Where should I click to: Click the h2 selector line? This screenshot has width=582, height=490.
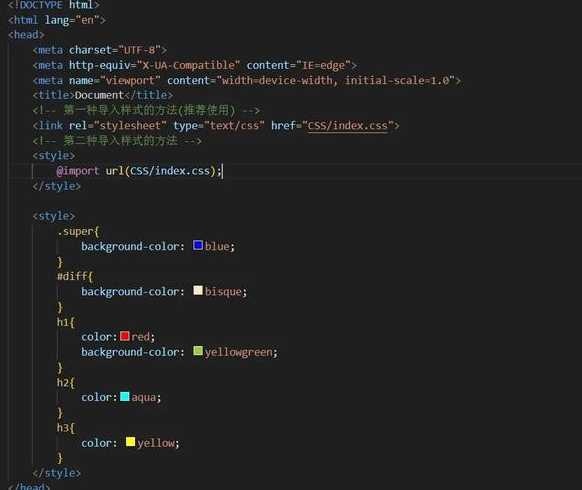pos(66,382)
